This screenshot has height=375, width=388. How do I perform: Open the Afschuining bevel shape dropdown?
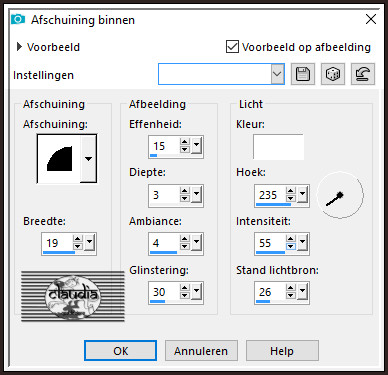coord(88,159)
